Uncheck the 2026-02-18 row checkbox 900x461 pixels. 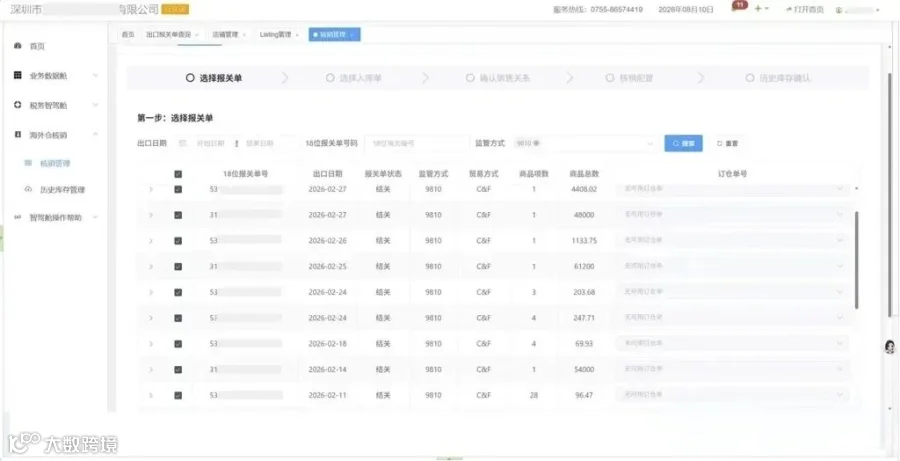178,344
